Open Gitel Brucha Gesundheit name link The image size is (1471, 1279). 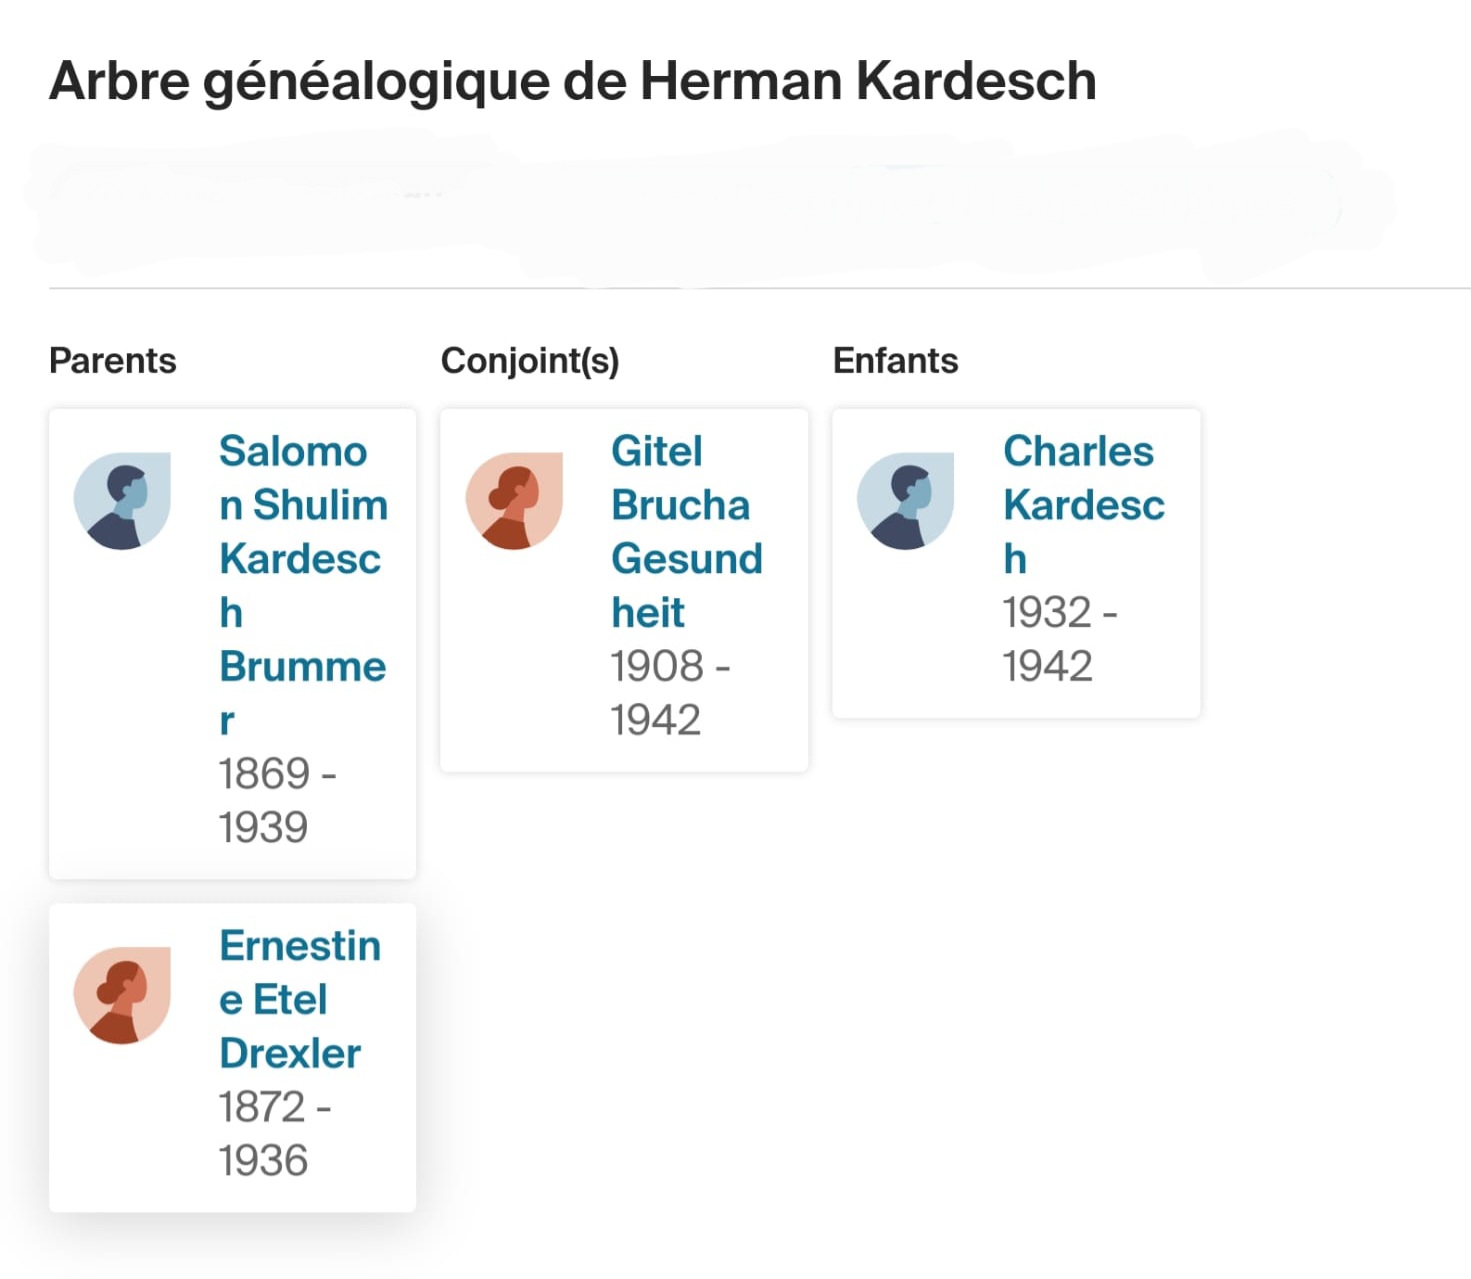[x=687, y=531]
